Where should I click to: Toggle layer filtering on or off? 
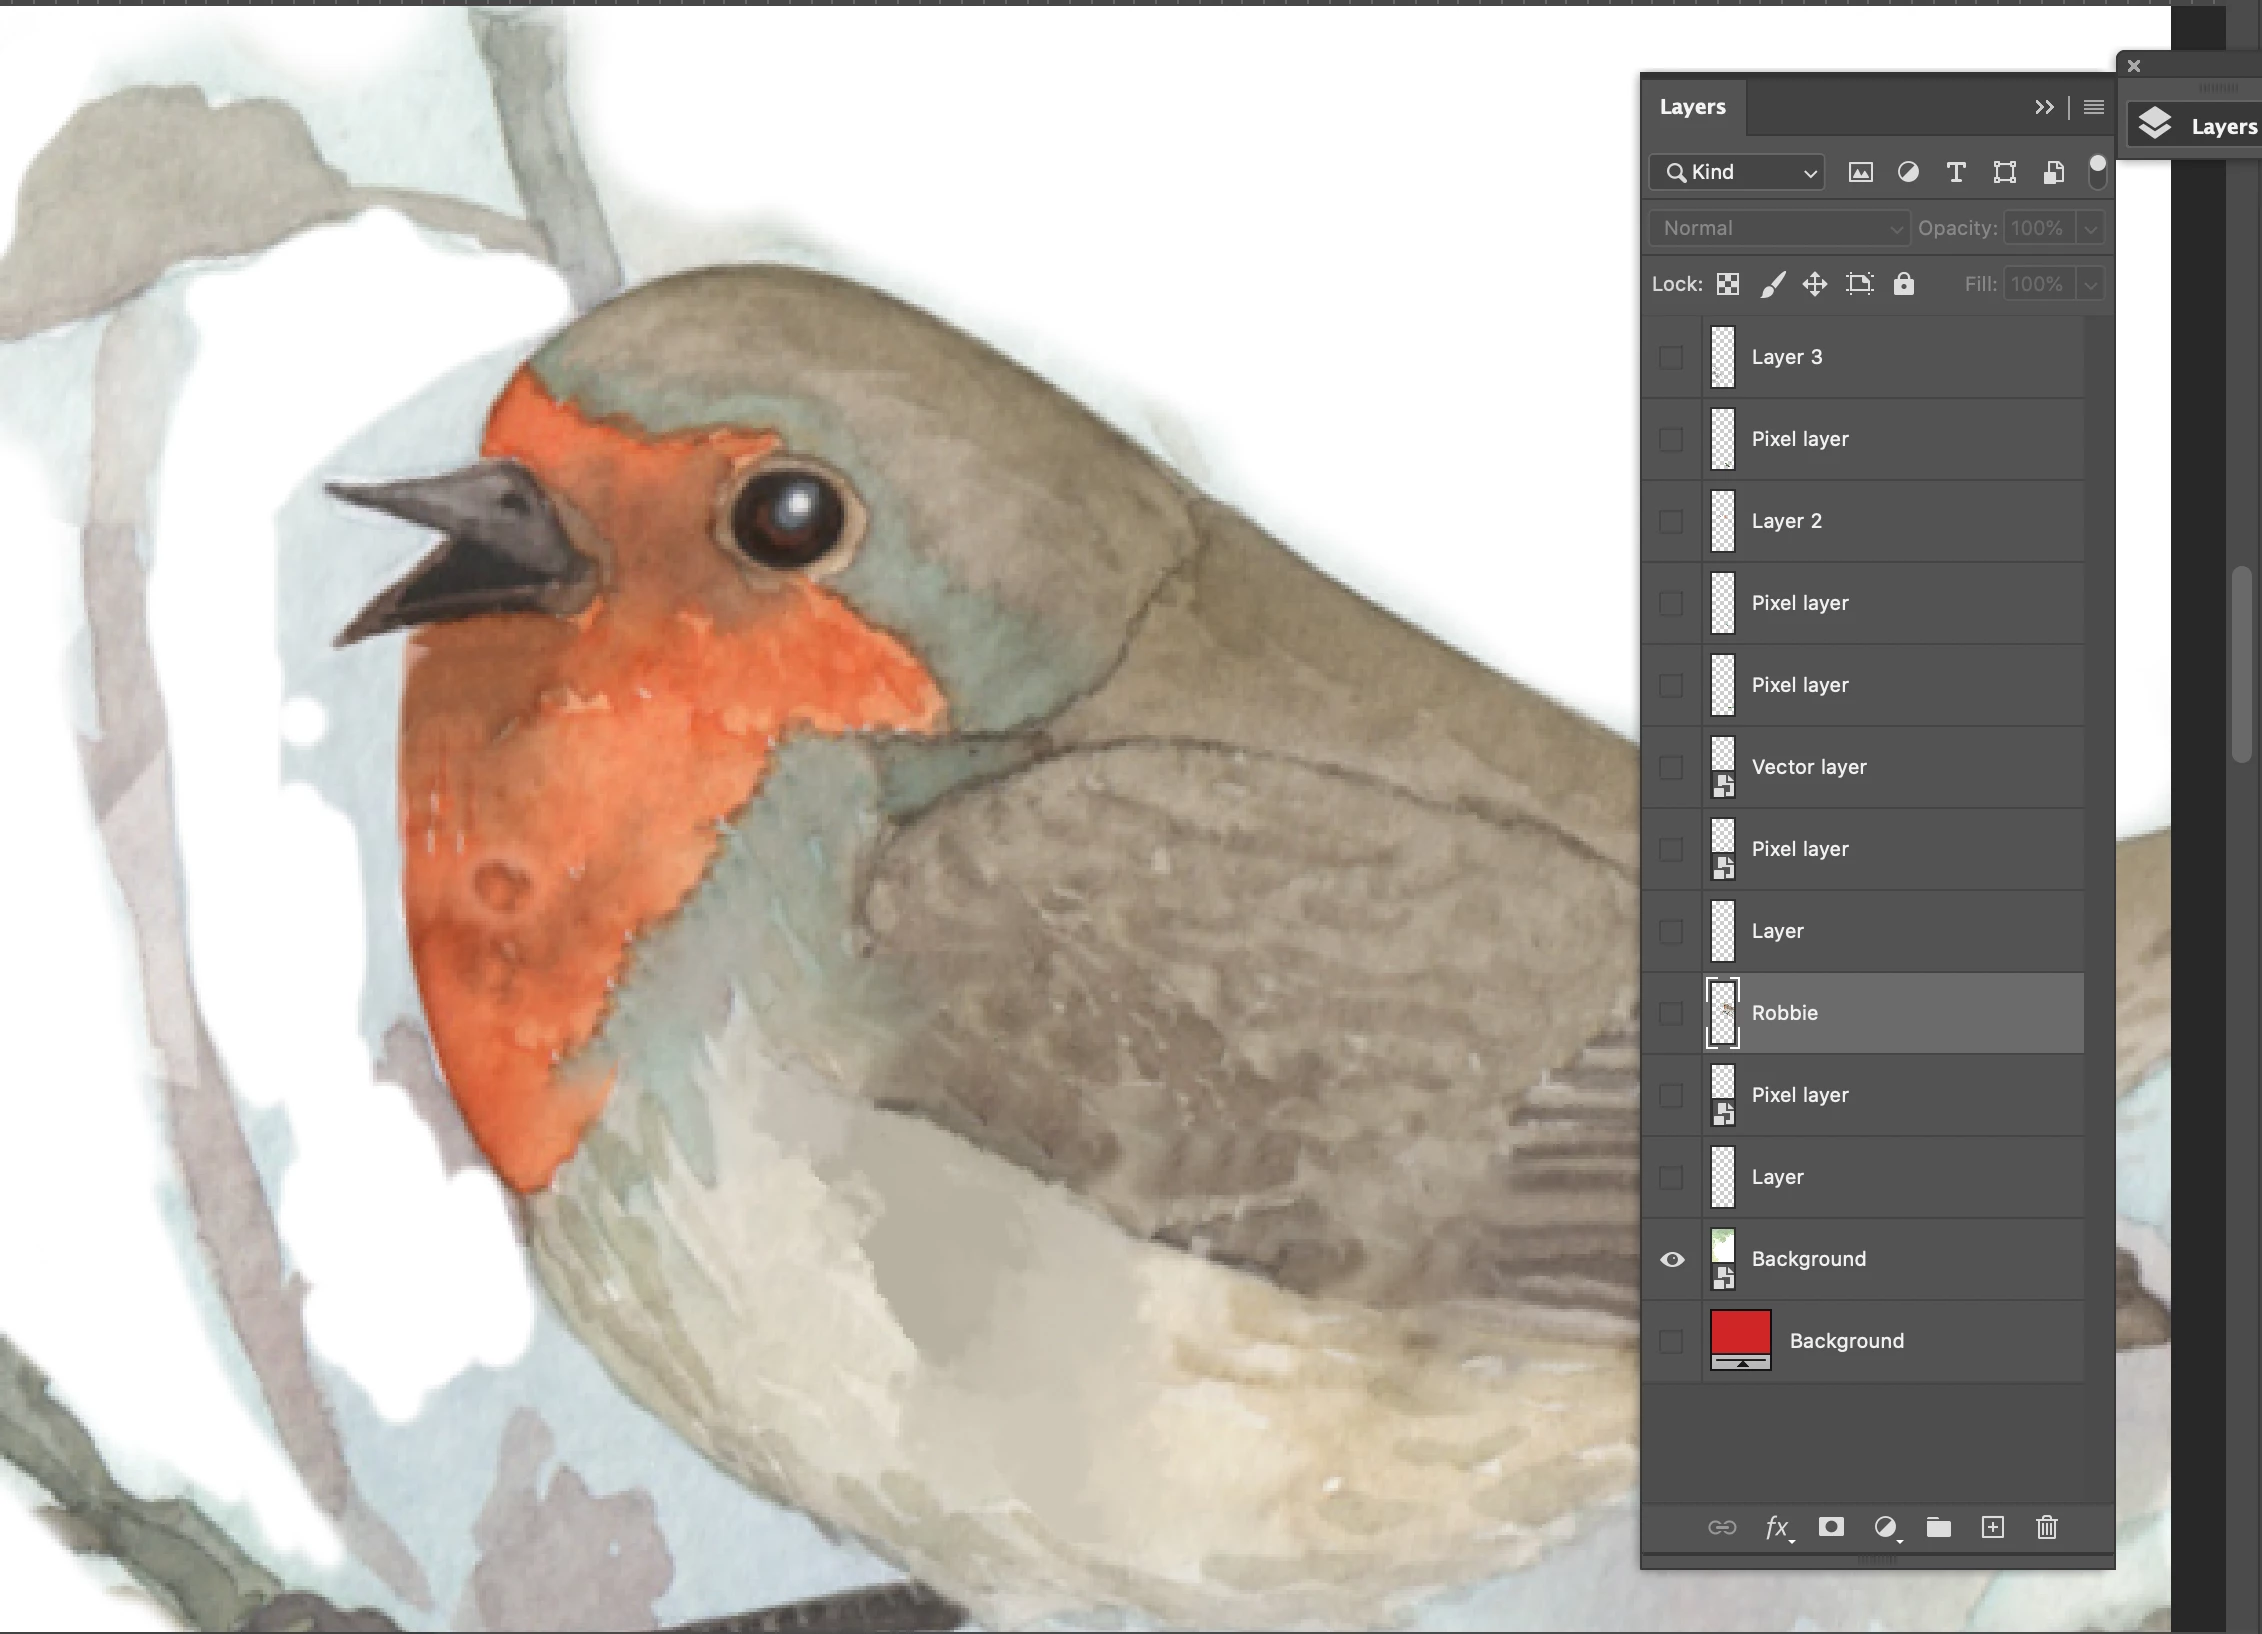click(2097, 172)
